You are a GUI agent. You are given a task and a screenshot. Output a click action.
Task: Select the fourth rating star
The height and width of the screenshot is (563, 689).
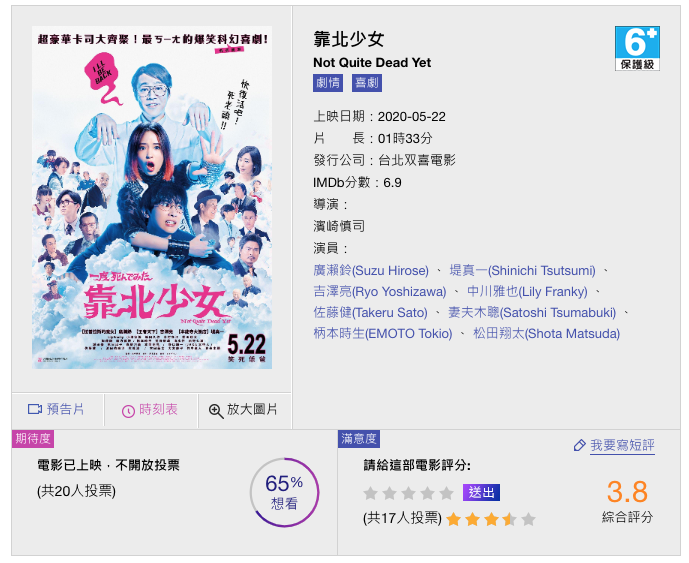click(x=428, y=493)
